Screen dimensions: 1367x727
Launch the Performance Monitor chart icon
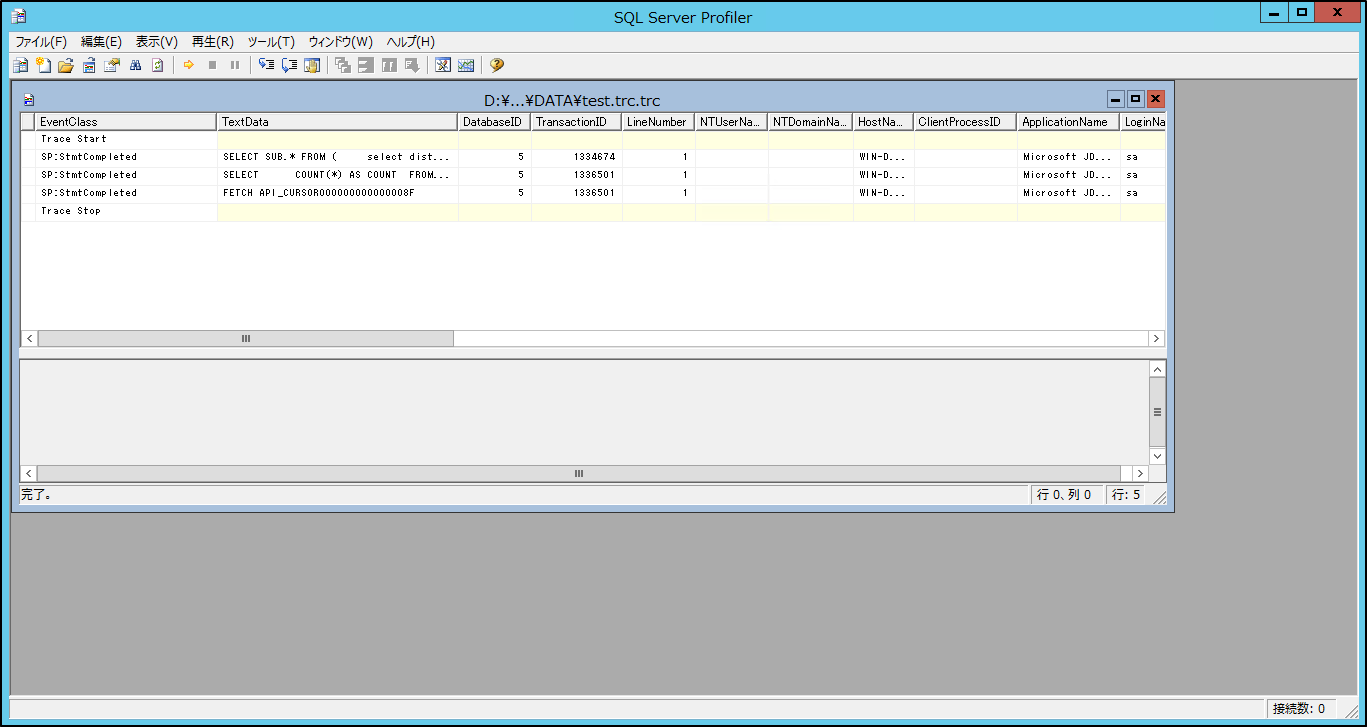[x=466, y=65]
